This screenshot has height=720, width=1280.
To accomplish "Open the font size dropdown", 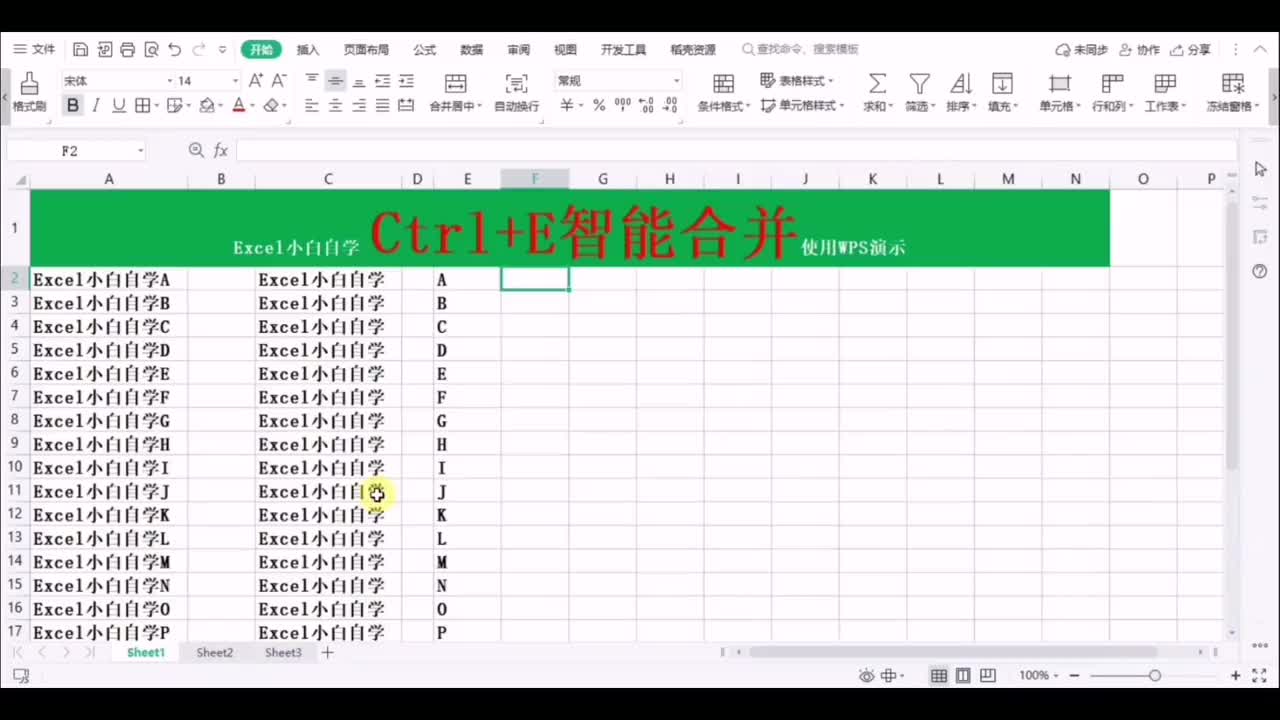I will 232,80.
